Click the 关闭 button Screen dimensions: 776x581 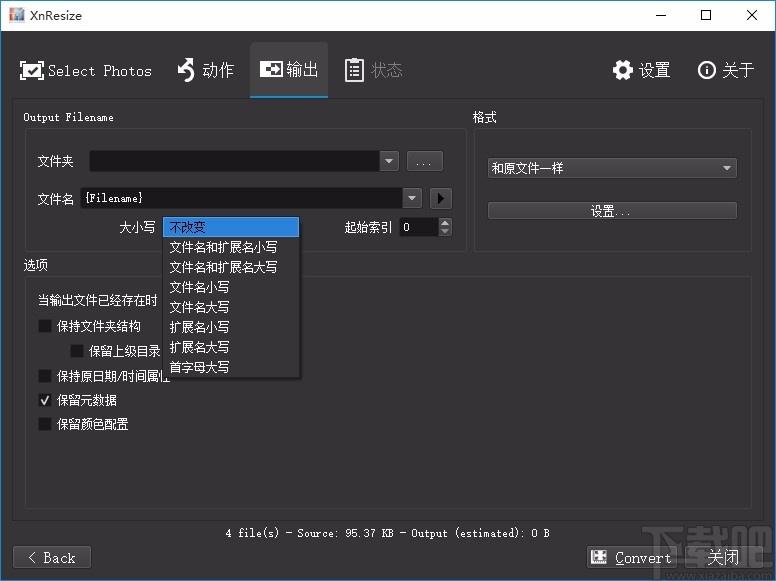tap(723, 558)
